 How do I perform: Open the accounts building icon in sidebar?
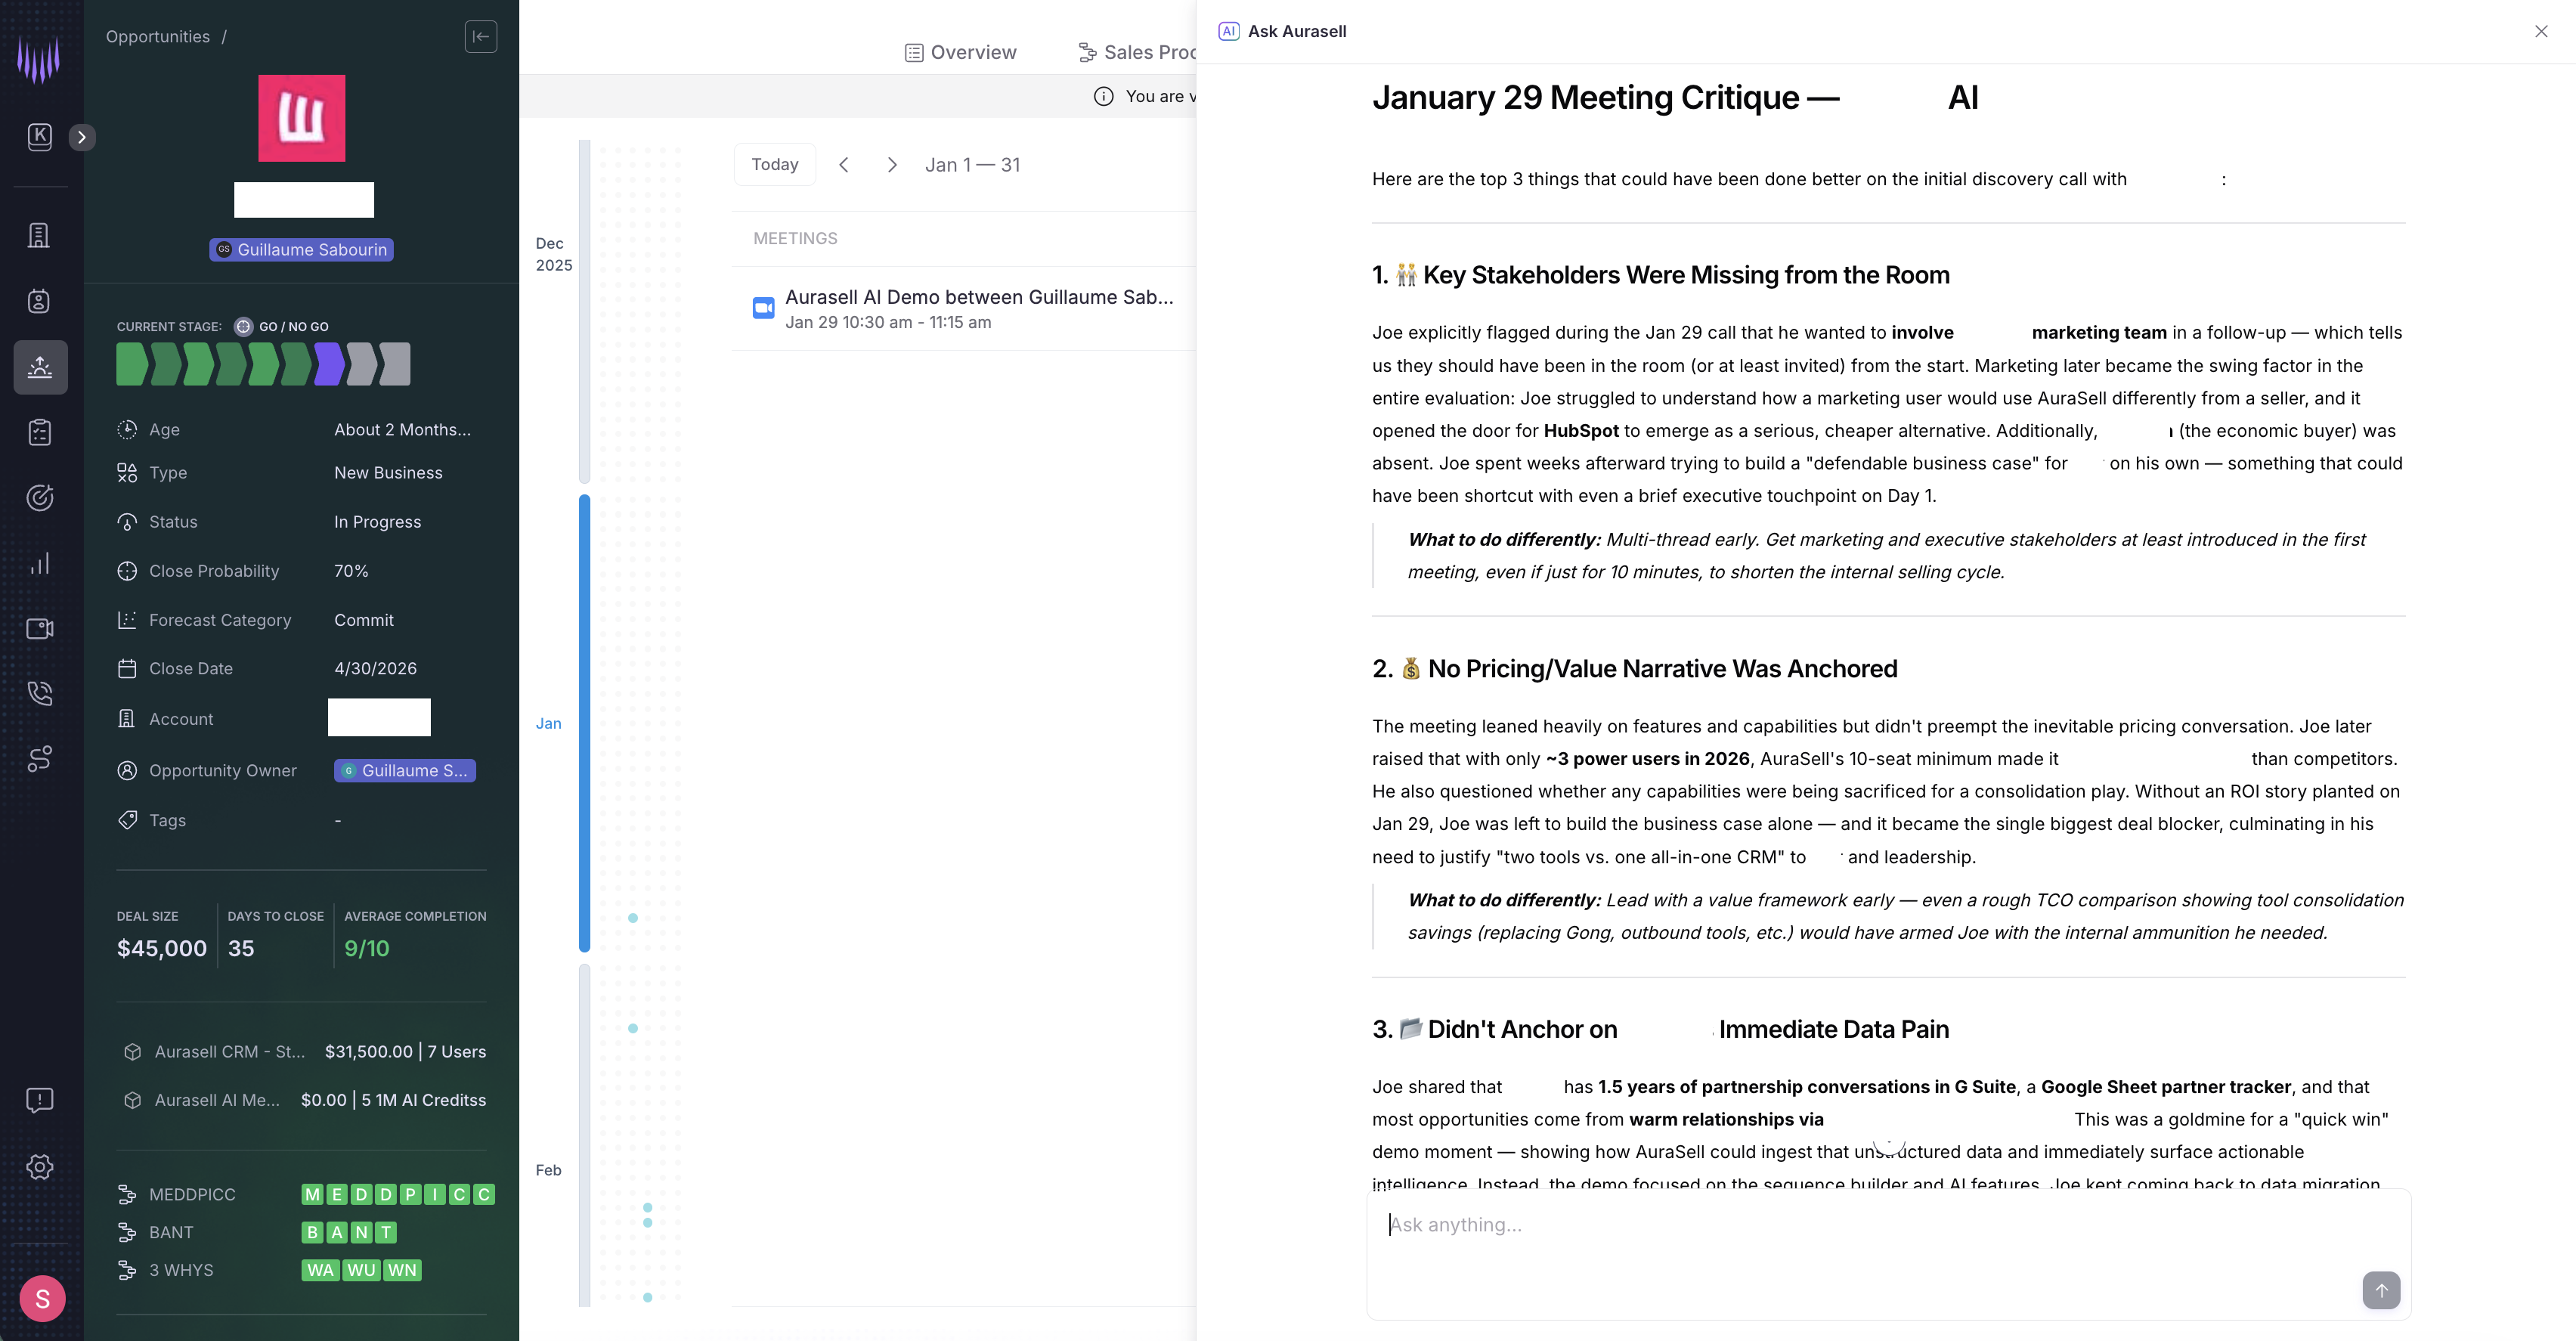click(x=39, y=236)
